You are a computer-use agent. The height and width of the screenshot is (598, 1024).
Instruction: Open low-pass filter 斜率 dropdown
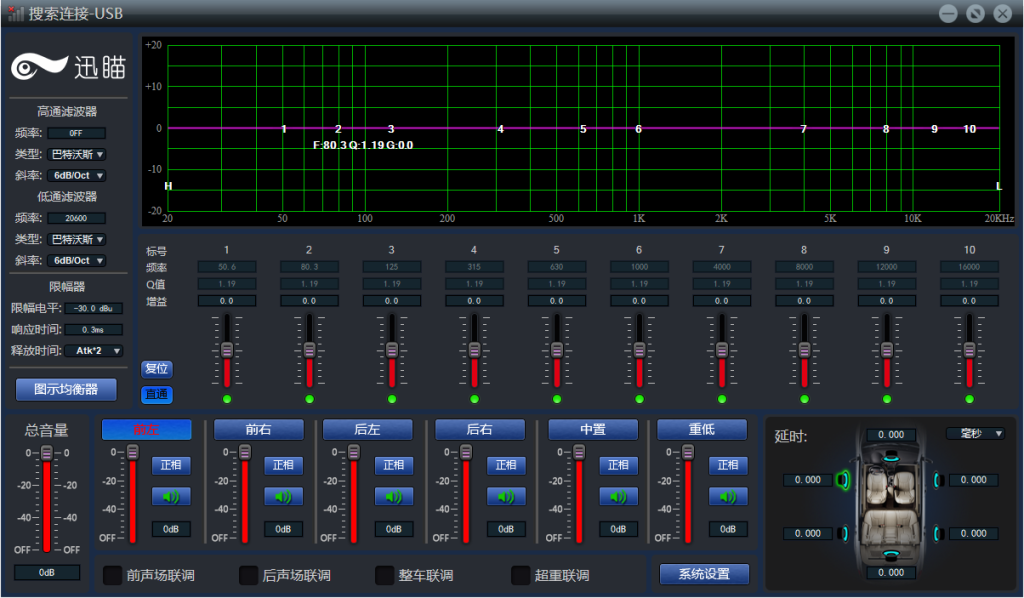click(x=76, y=260)
